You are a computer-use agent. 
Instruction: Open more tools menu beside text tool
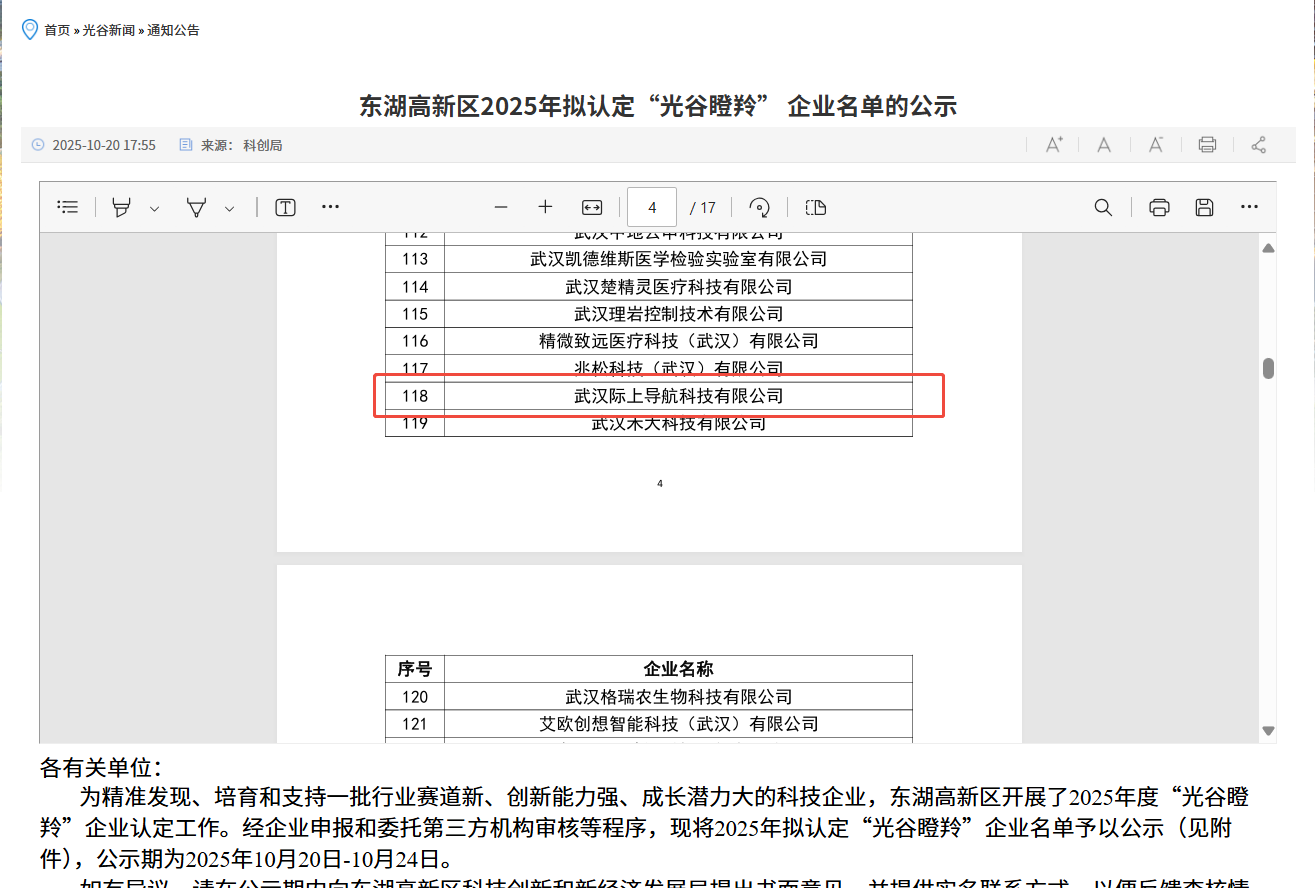tap(330, 207)
